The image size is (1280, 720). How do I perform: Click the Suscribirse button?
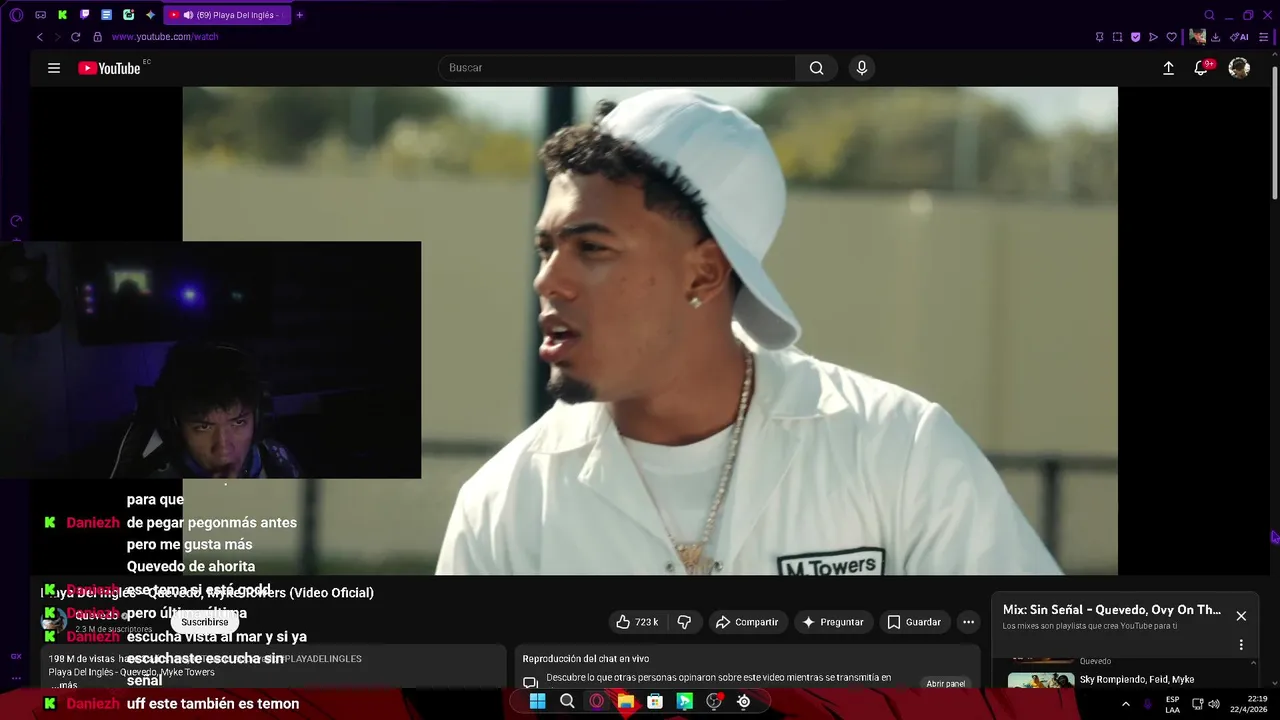tap(205, 622)
